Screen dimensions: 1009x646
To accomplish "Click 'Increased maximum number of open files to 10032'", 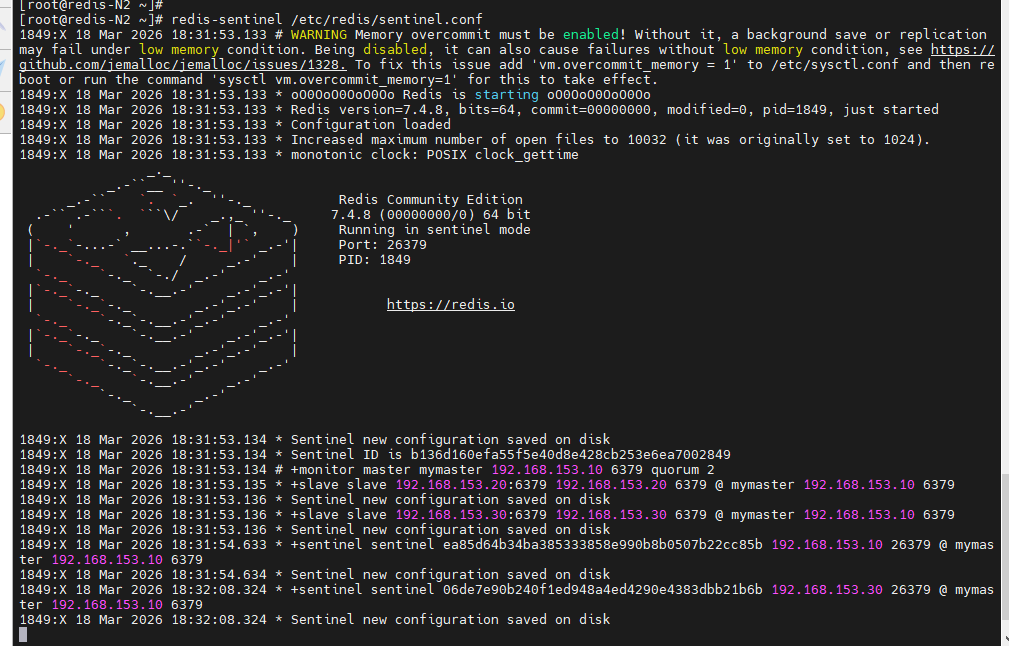I will (x=479, y=140).
